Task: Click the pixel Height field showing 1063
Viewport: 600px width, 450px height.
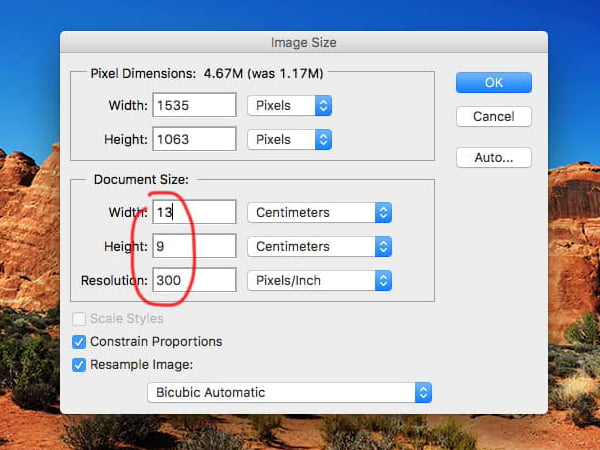Action: 194,139
